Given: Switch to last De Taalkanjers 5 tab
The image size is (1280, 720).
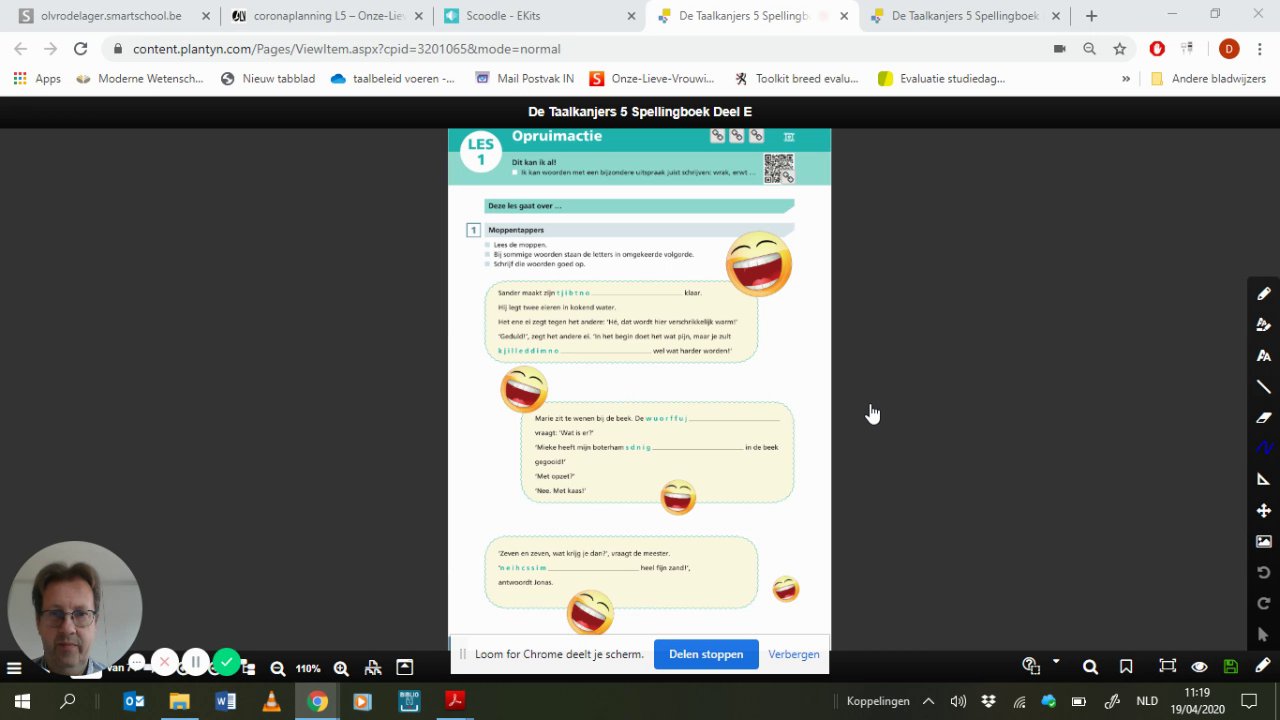Looking at the screenshot, I should tap(965, 16).
